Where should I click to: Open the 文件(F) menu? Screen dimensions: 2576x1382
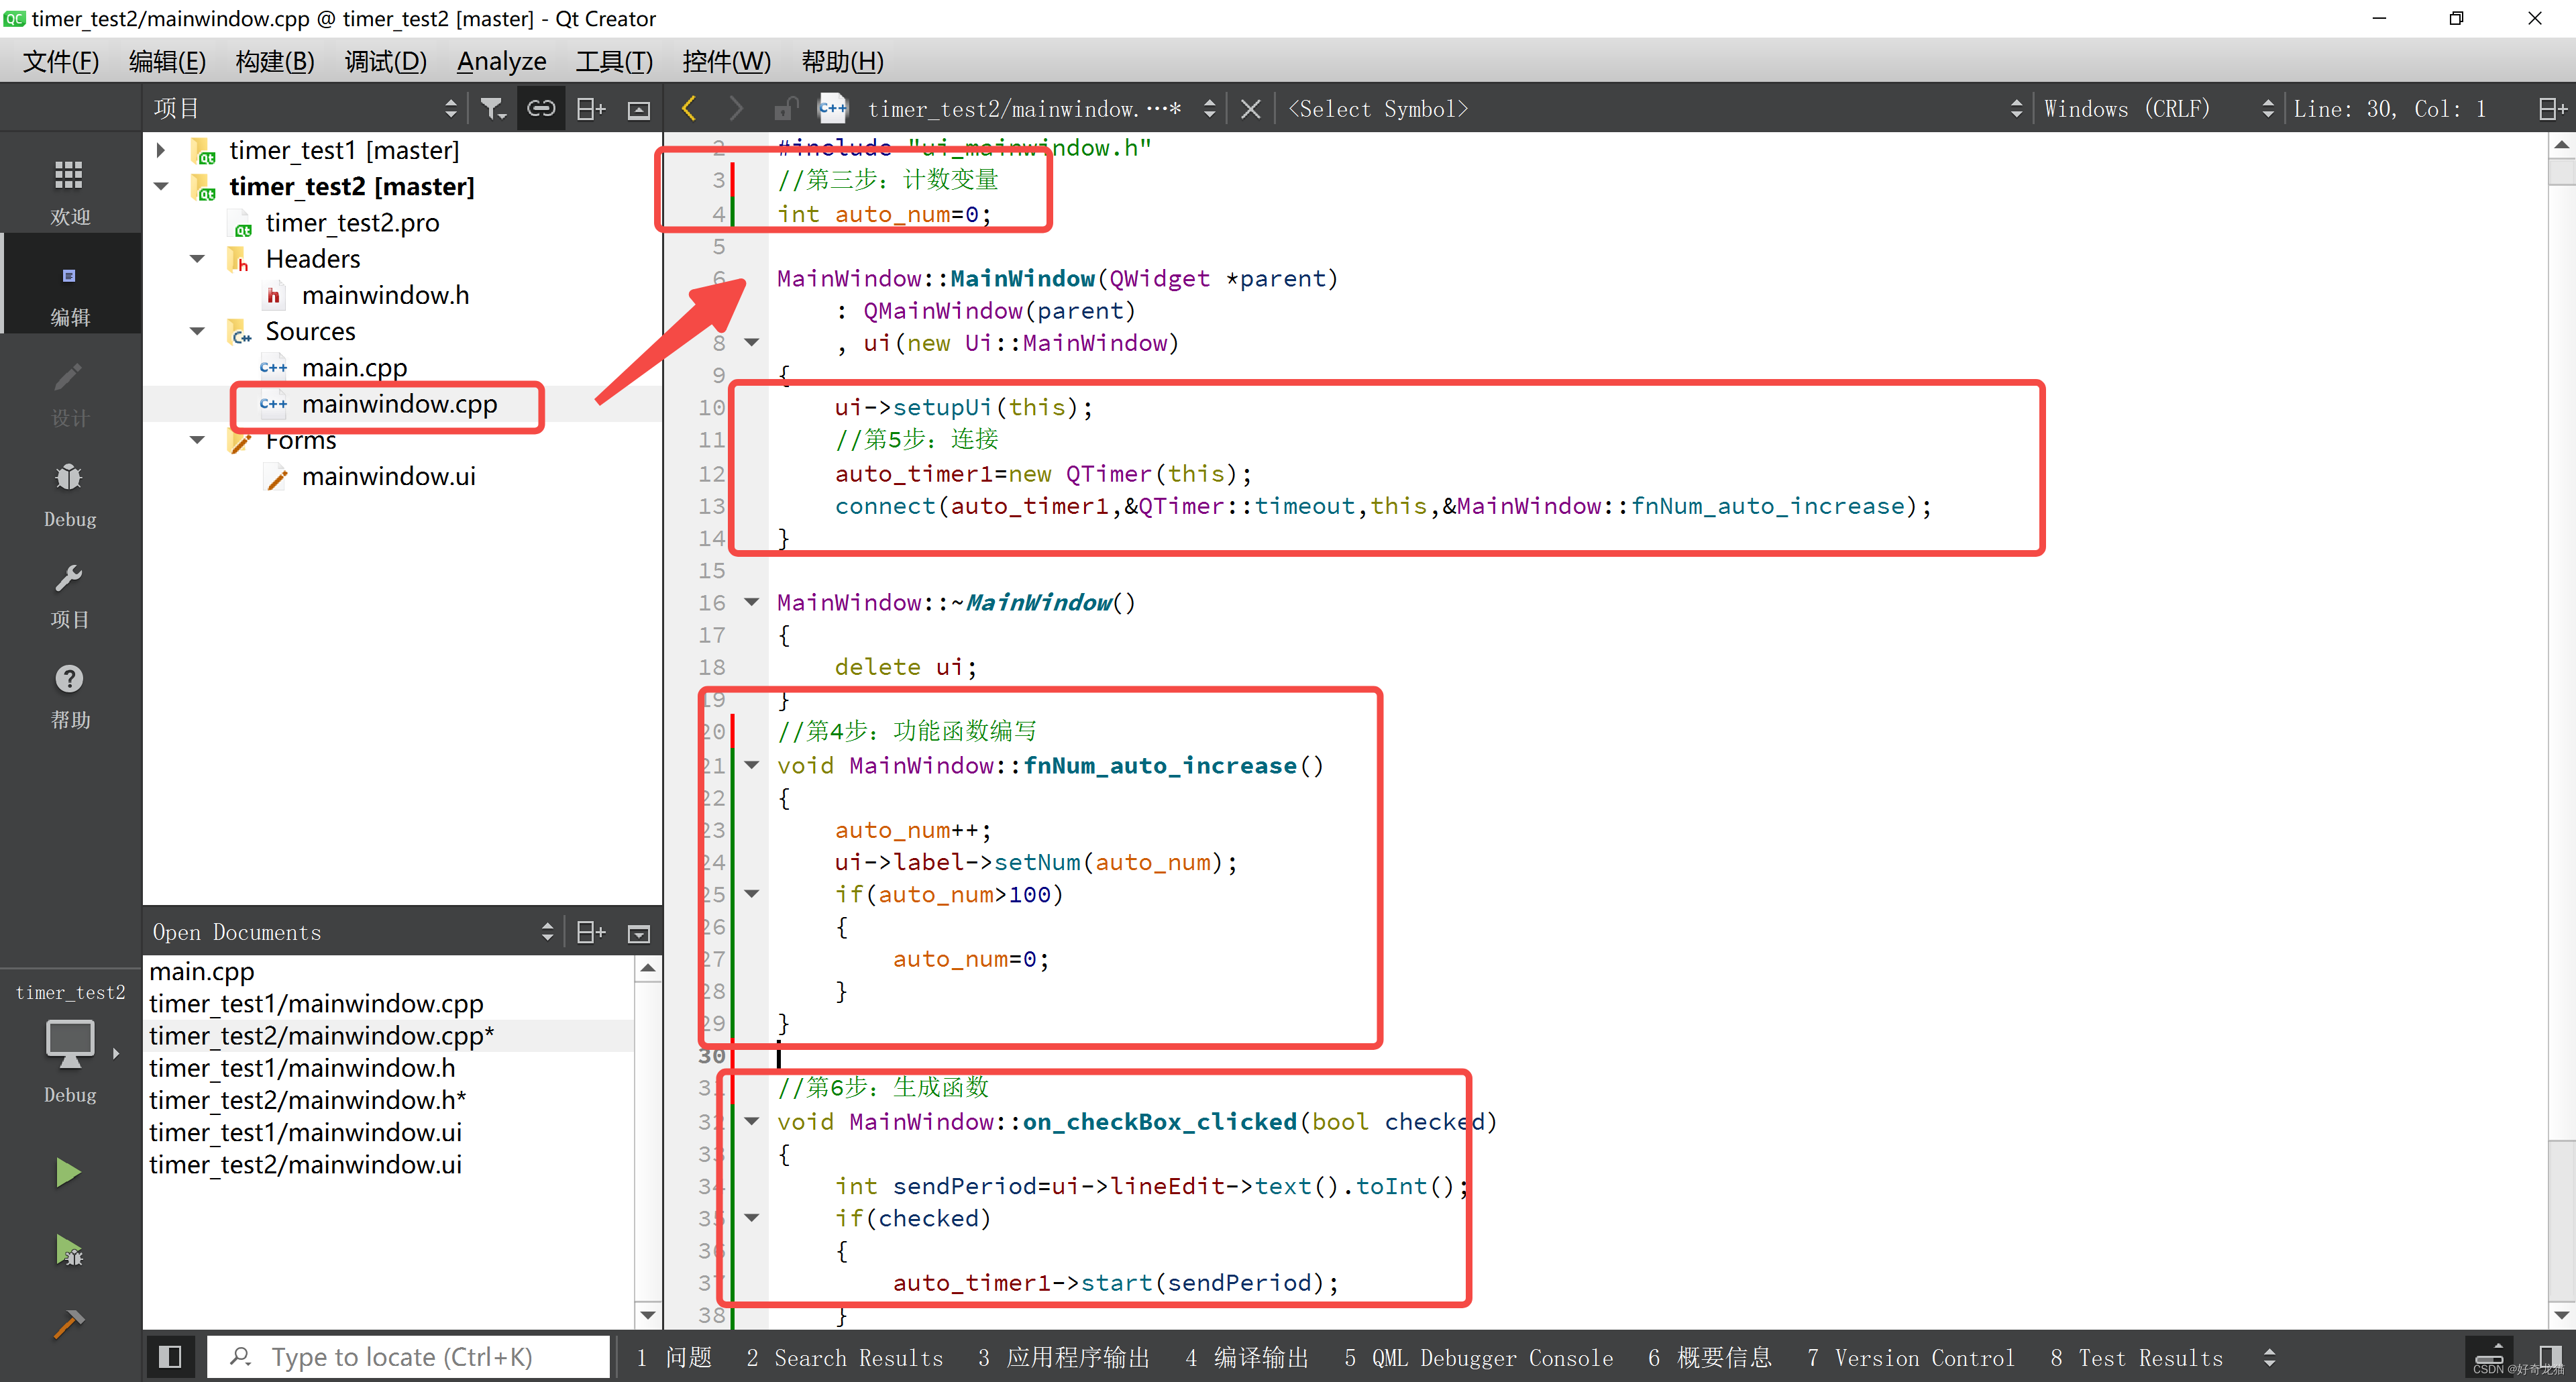61,61
